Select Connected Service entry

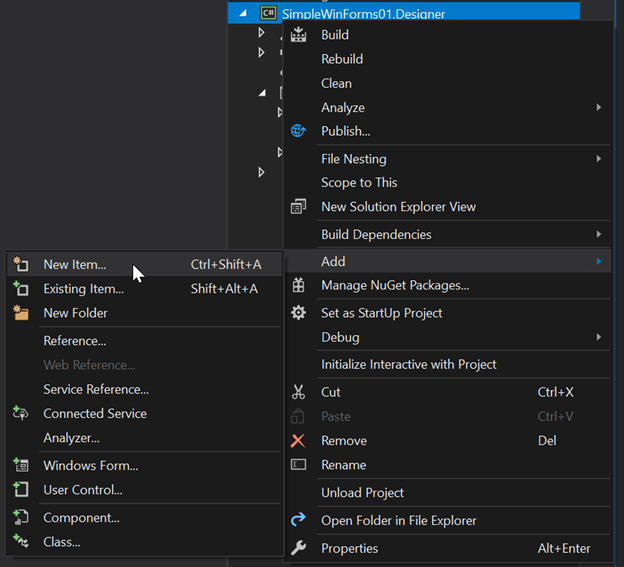click(144, 413)
